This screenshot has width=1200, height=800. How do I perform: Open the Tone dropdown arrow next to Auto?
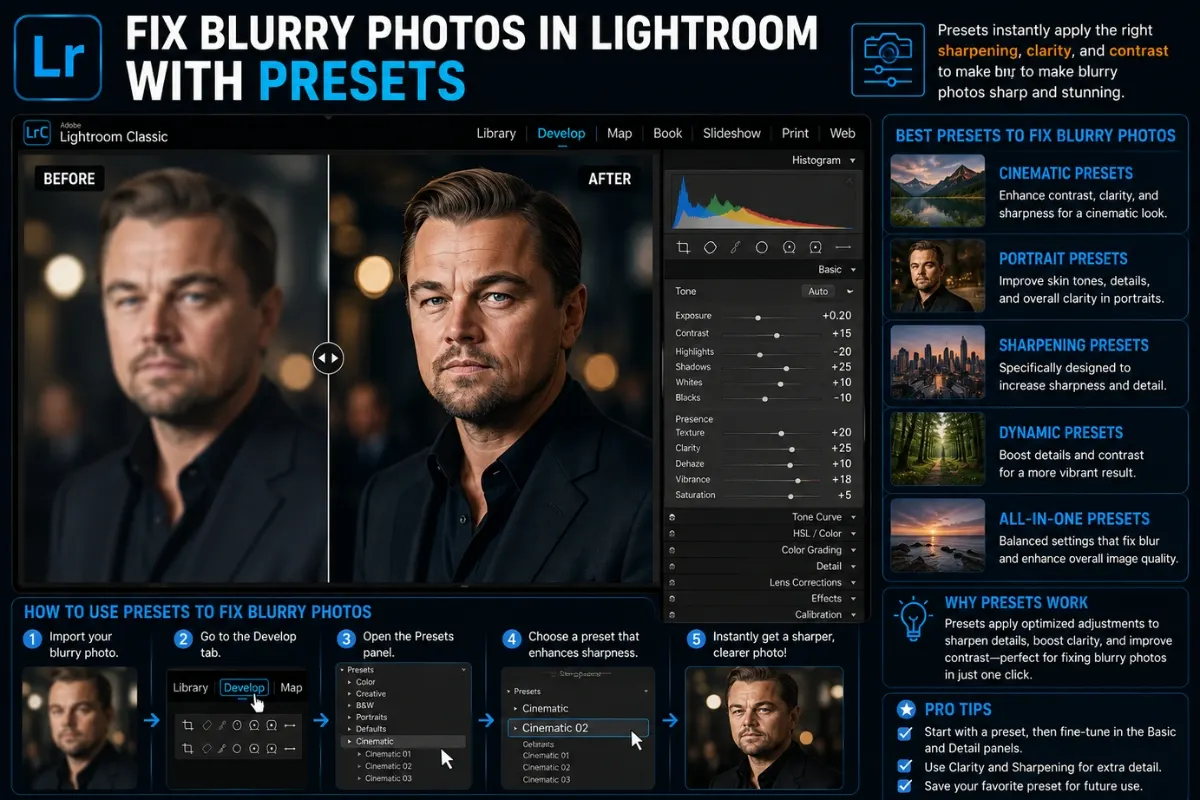[x=850, y=291]
